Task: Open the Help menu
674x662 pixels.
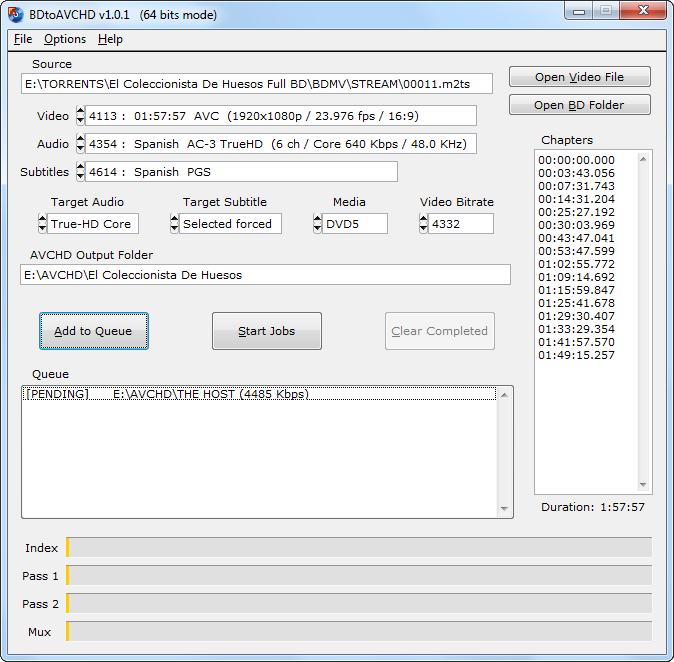Action: point(110,39)
